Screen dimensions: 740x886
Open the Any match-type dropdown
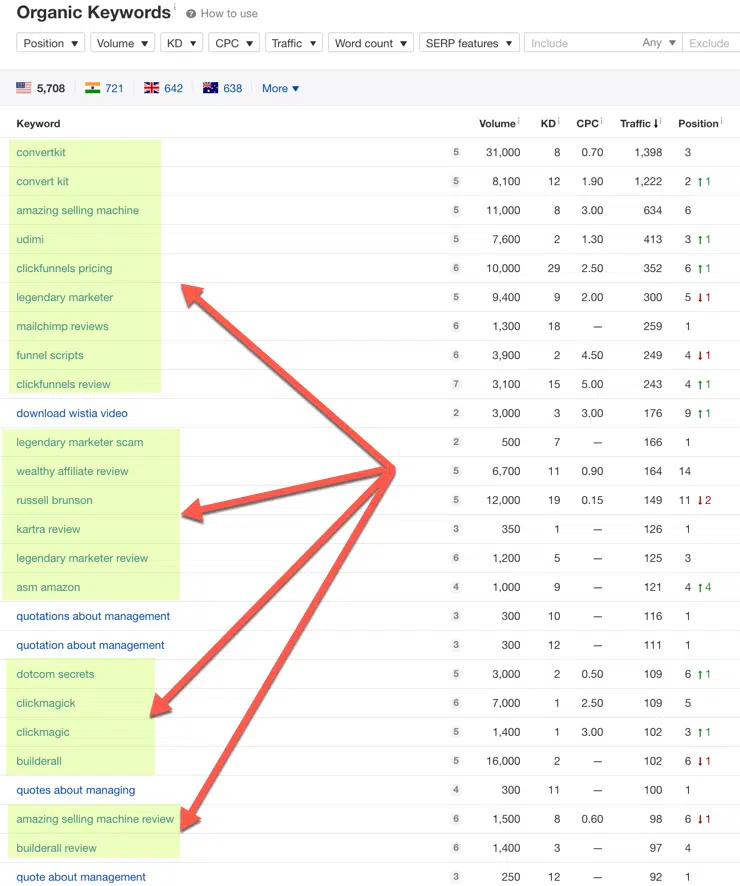tap(659, 43)
